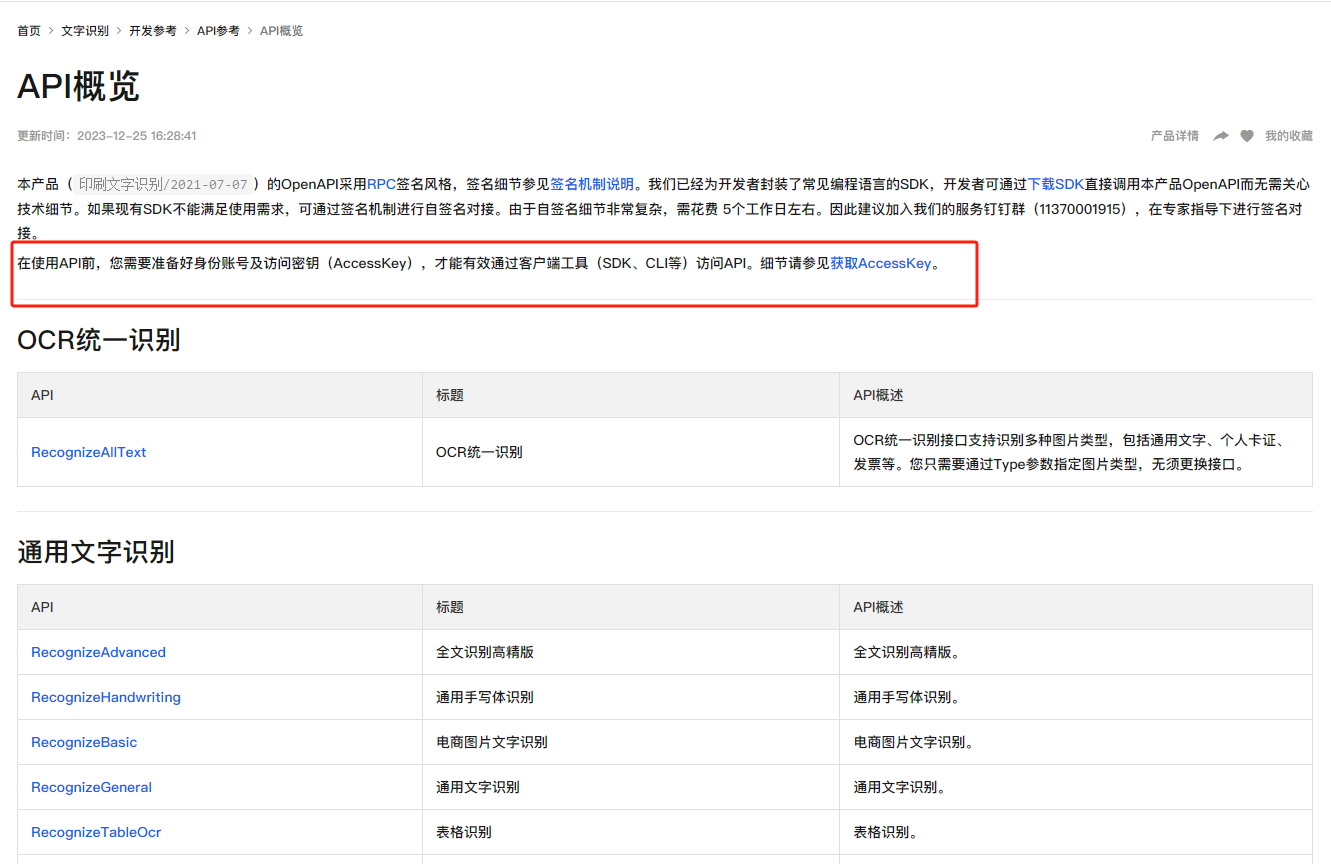Open RecognizeHandwriting API link
Screen dimensions: 1331x864
coord(106,697)
